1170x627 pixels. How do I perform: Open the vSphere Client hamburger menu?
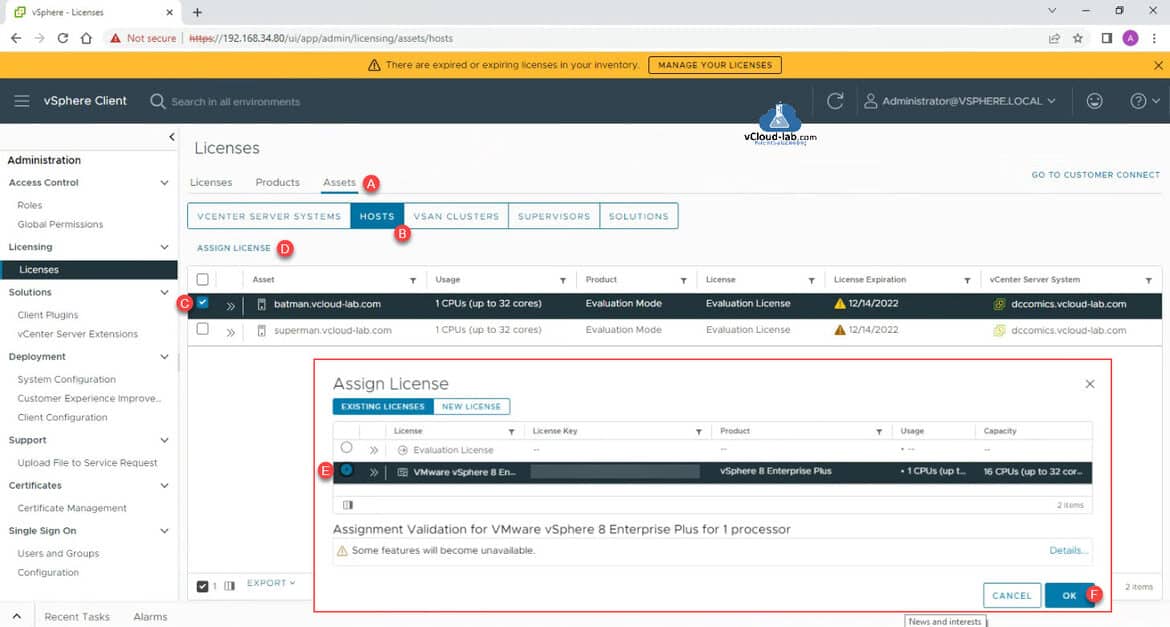22,101
